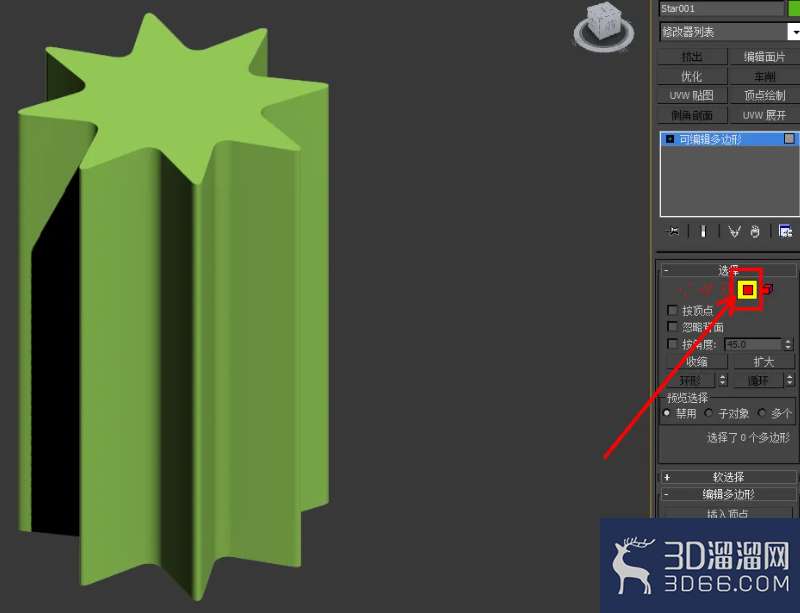Select the Polygon sub-object level icon
The height and width of the screenshot is (613, 800).
coord(747,290)
